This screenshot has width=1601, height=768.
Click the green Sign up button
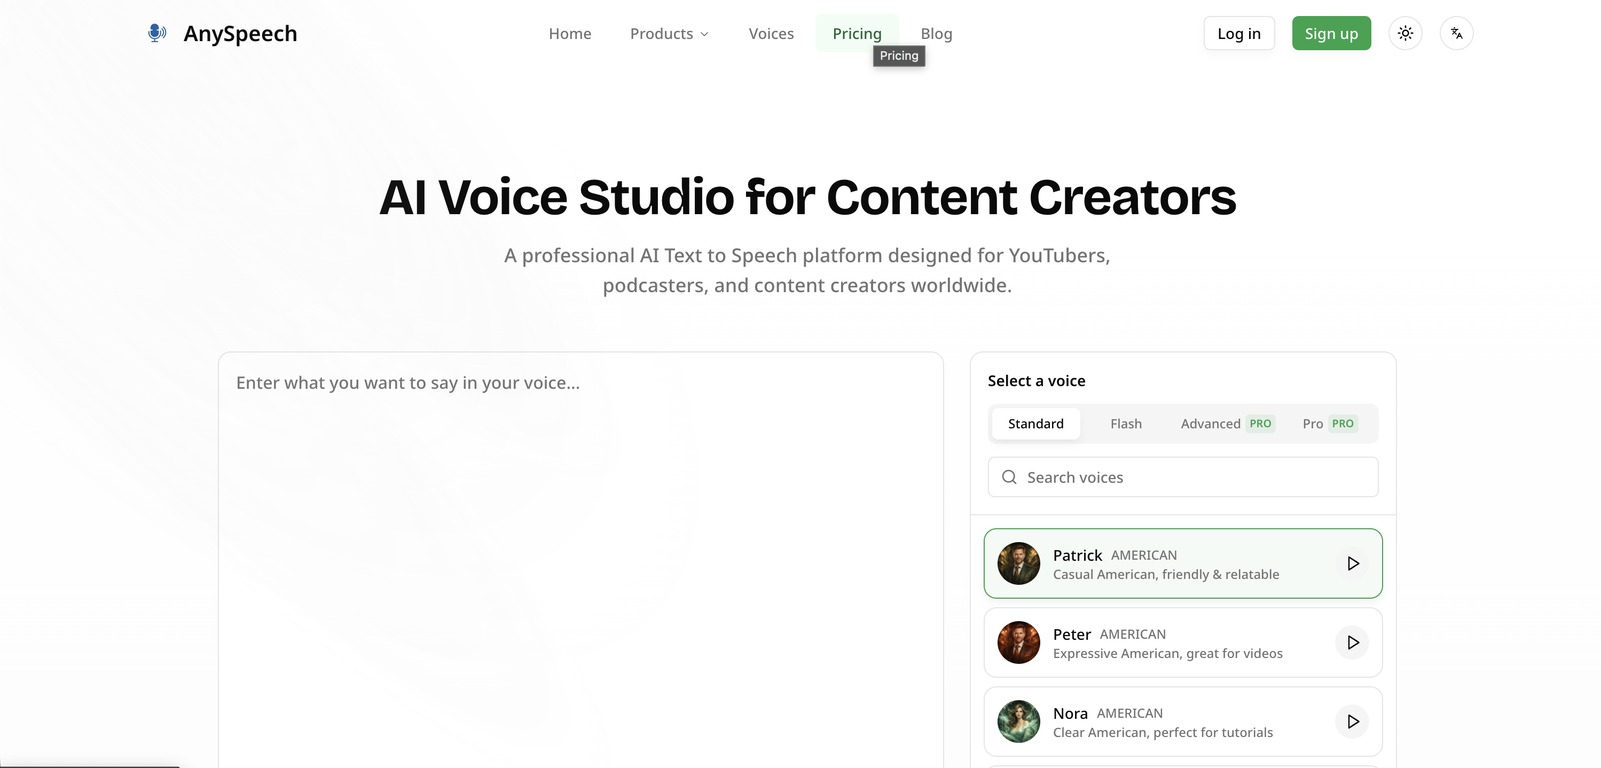tap(1330, 34)
